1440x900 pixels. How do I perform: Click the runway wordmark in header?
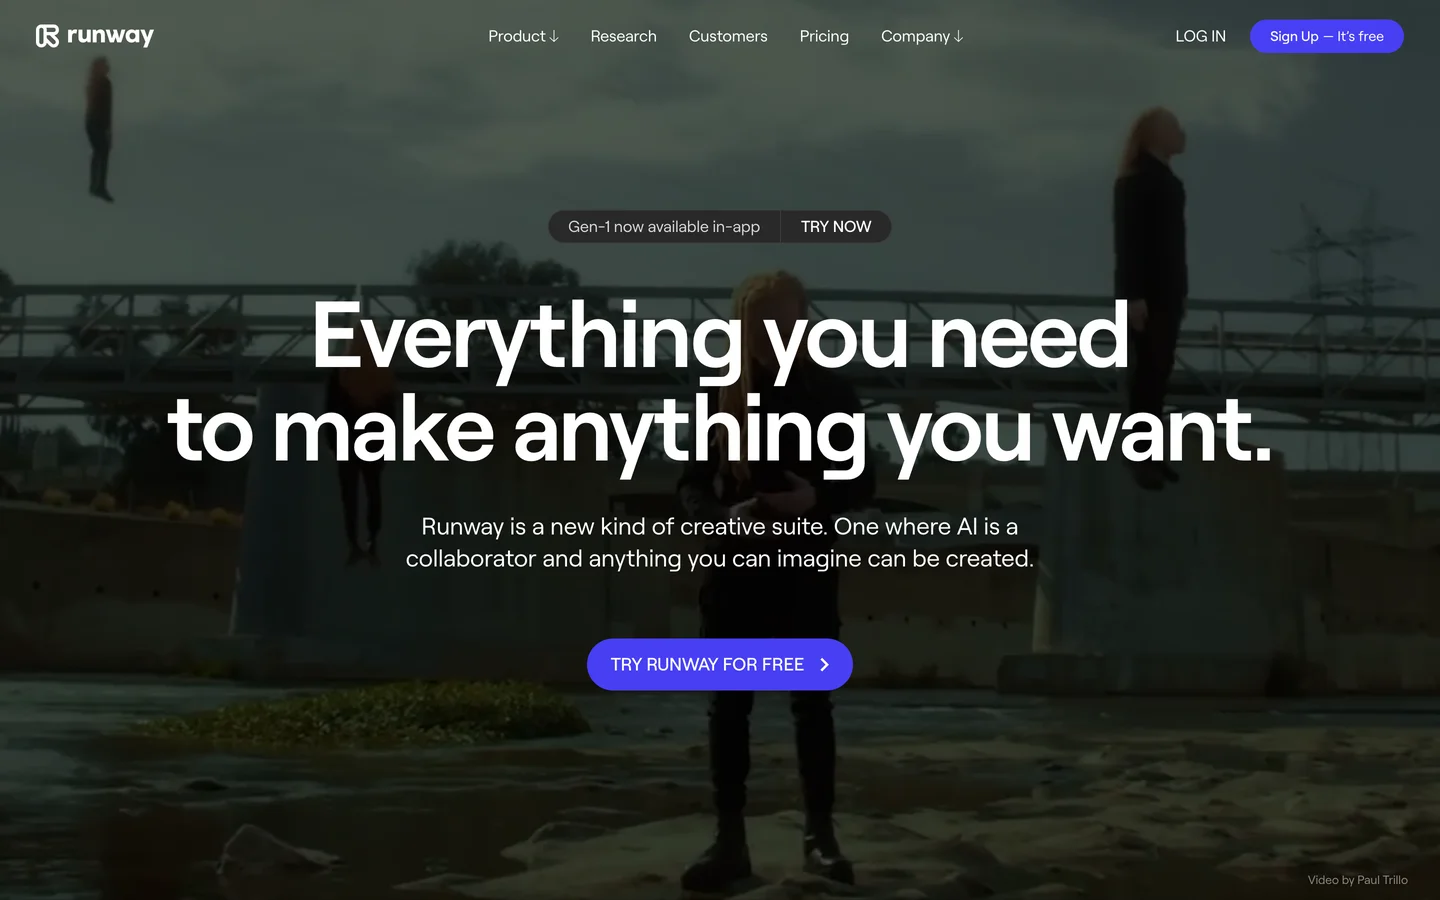[110, 36]
